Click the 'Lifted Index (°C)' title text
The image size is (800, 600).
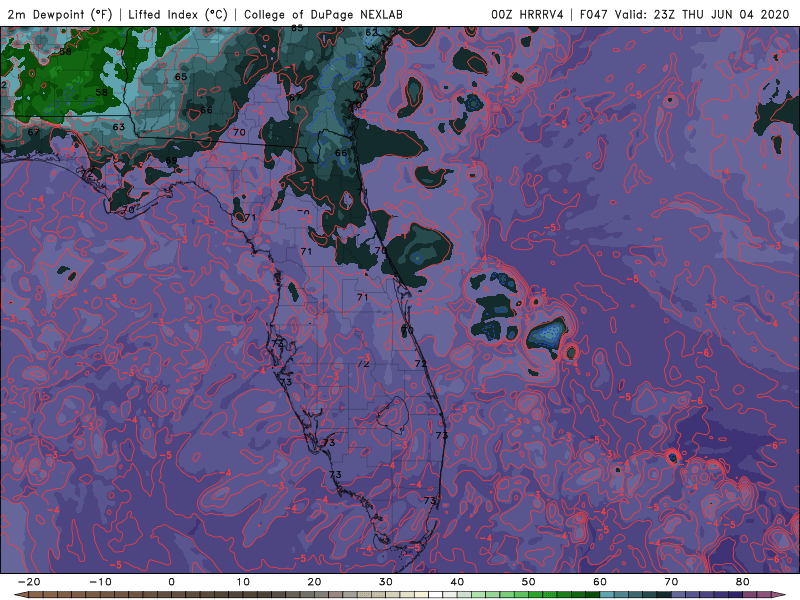point(178,14)
